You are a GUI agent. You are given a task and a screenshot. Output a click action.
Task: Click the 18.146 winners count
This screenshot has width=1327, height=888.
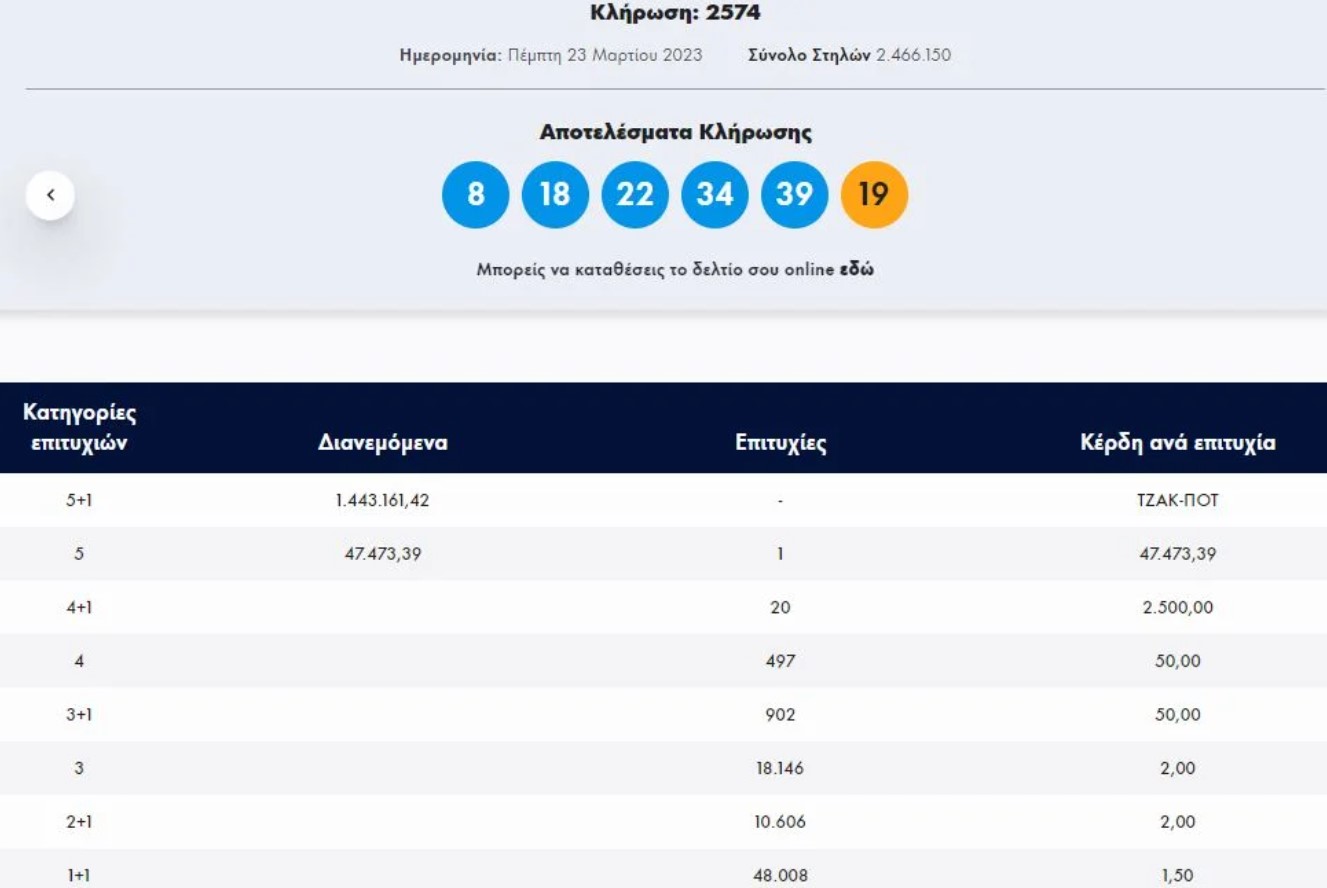point(780,769)
